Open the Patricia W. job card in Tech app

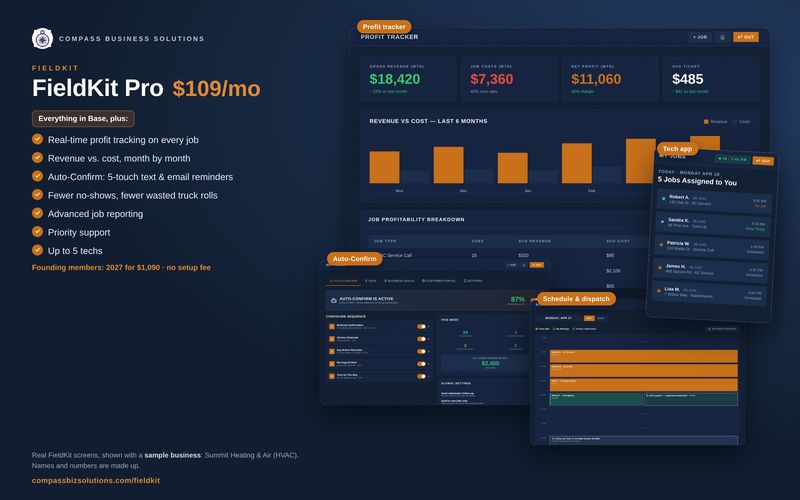tap(711, 247)
